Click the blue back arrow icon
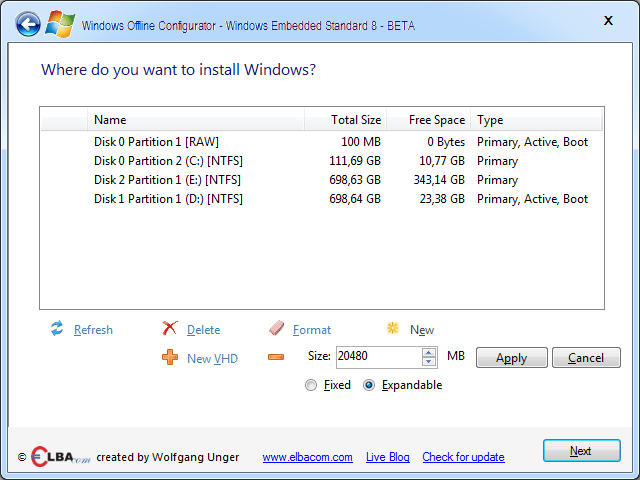This screenshot has width=640, height=480. tap(28, 24)
